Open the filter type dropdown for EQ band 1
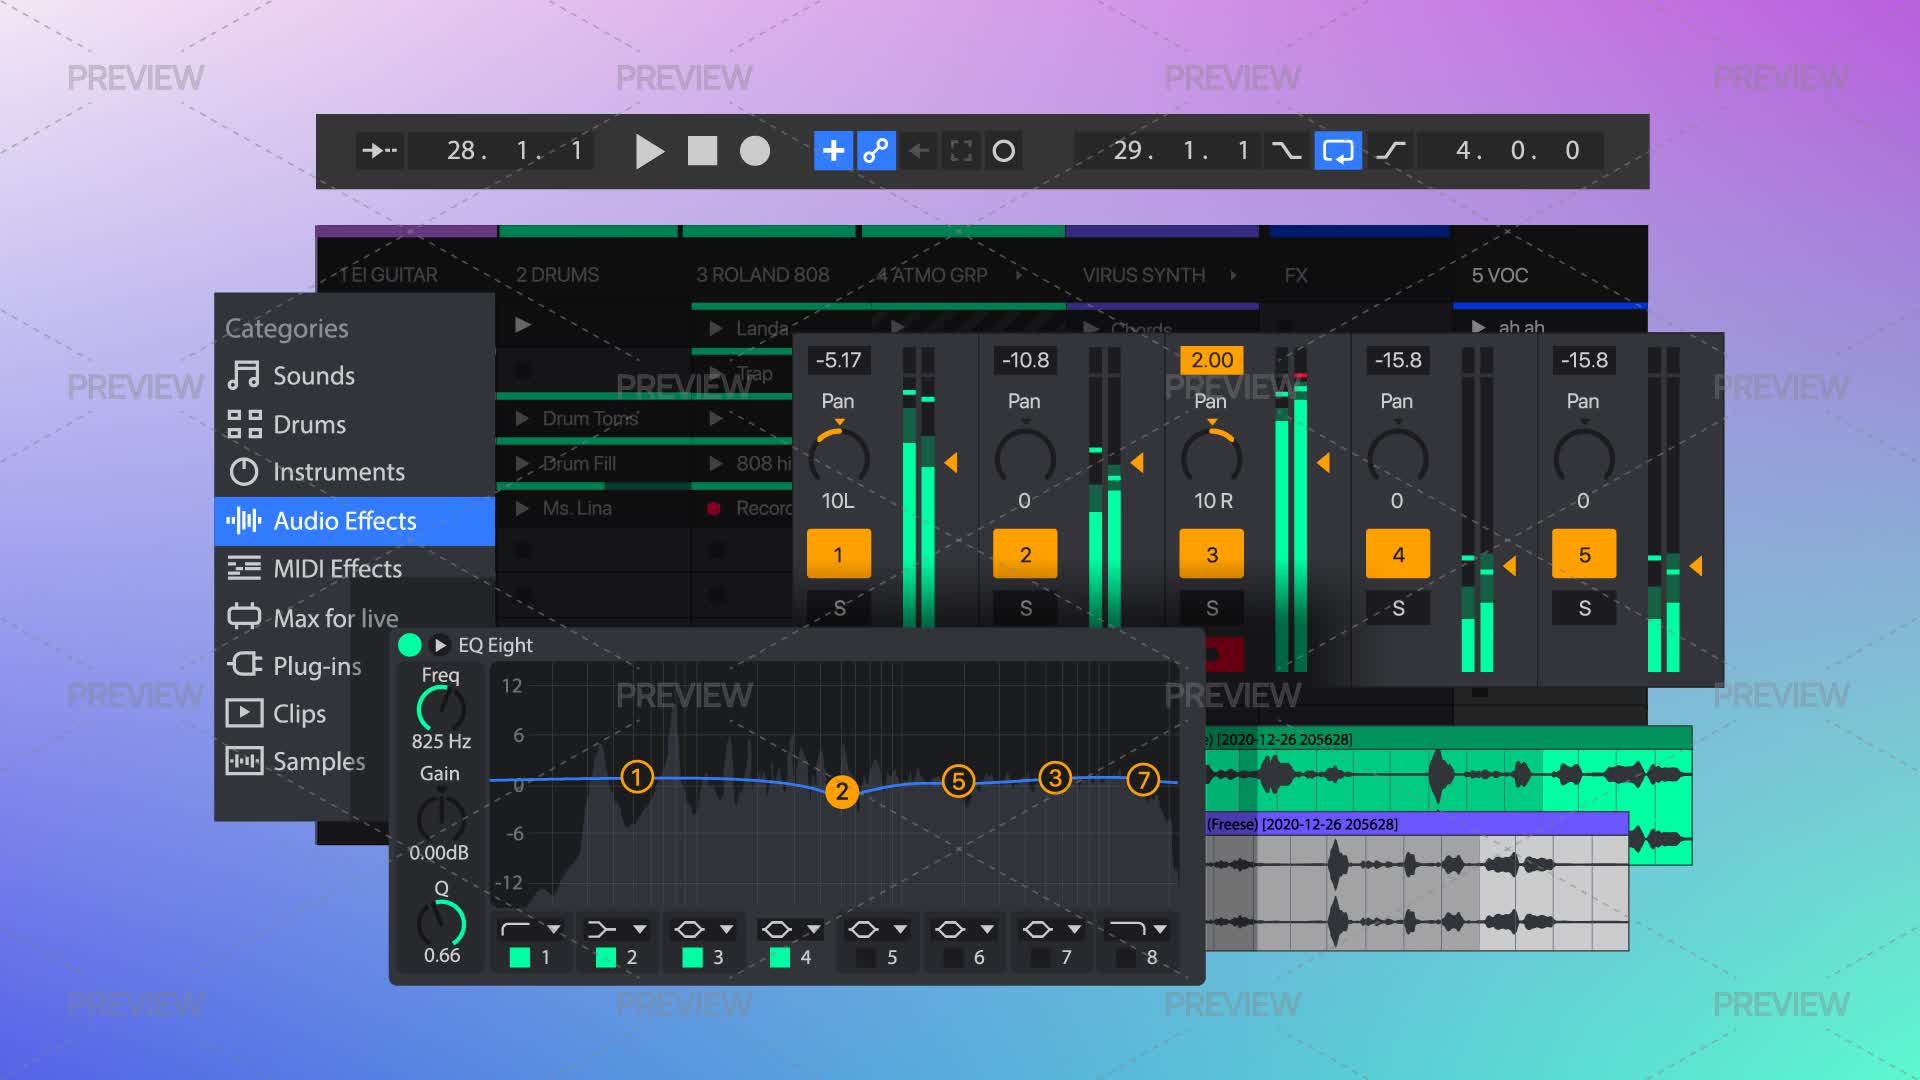The width and height of the screenshot is (1920, 1080). (551, 928)
